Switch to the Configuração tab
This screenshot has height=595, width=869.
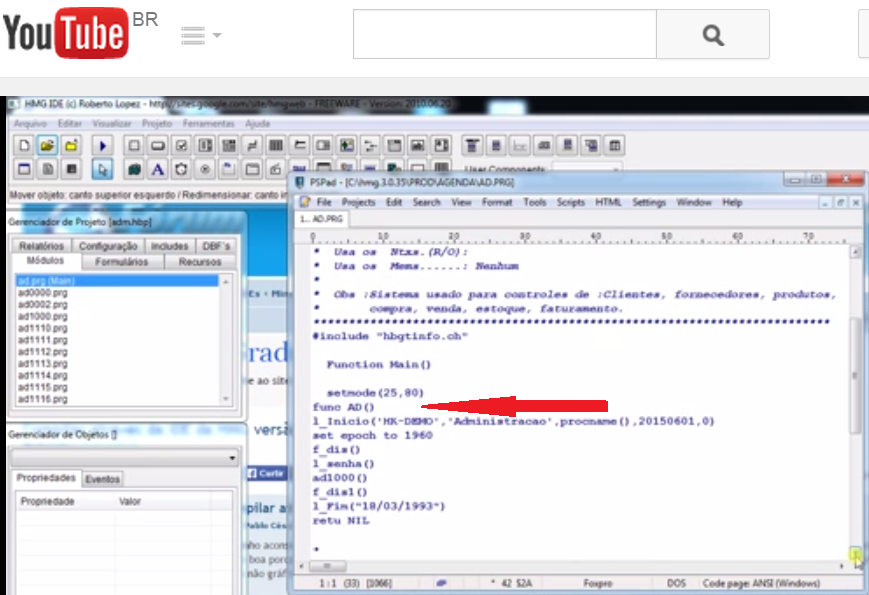point(108,246)
